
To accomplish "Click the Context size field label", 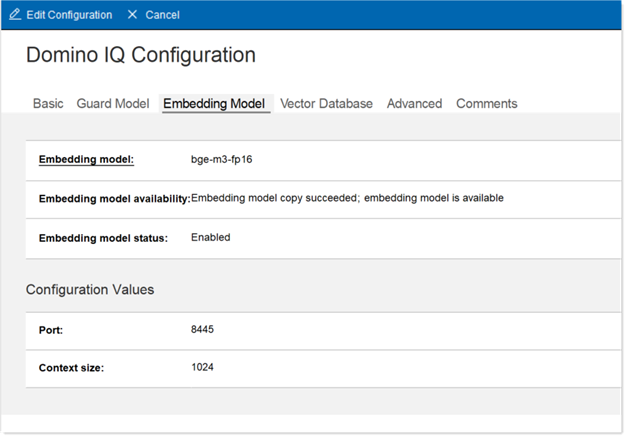I will [x=71, y=368].
